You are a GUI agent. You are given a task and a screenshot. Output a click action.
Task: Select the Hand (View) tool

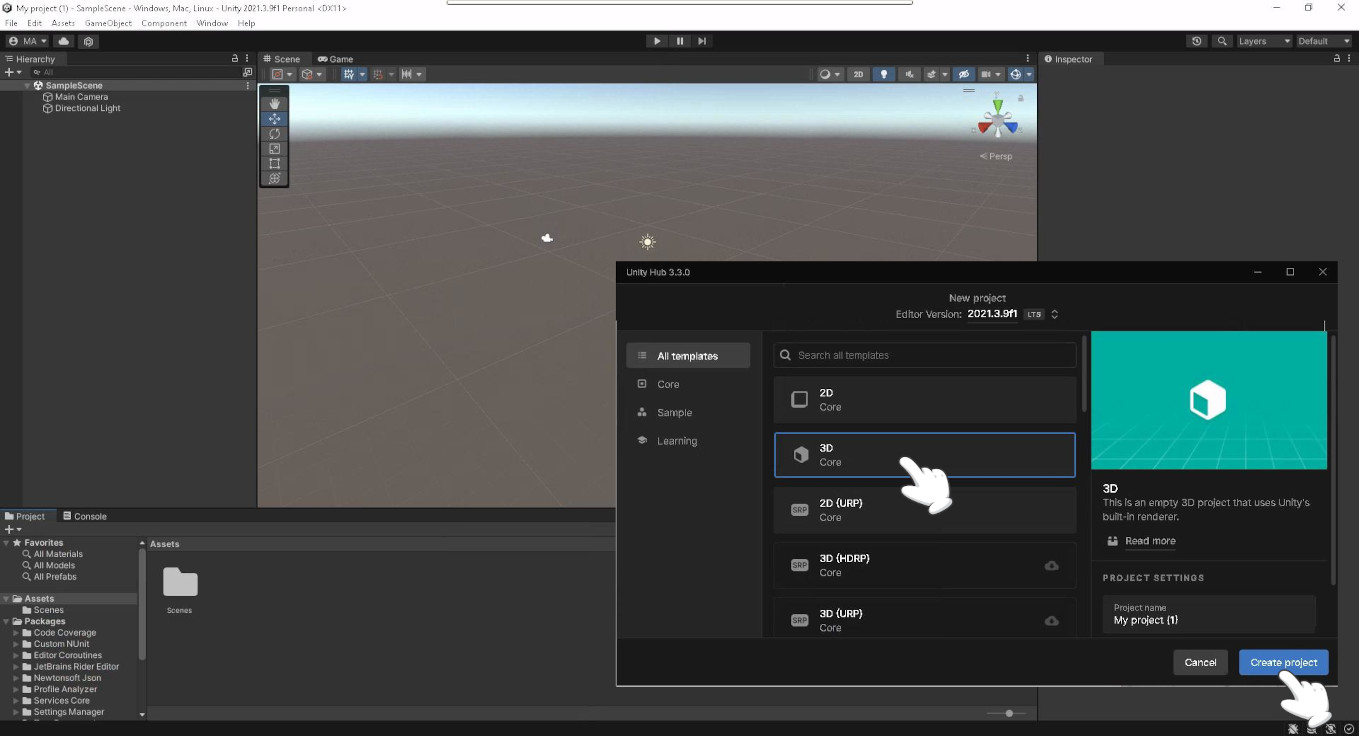click(274, 104)
